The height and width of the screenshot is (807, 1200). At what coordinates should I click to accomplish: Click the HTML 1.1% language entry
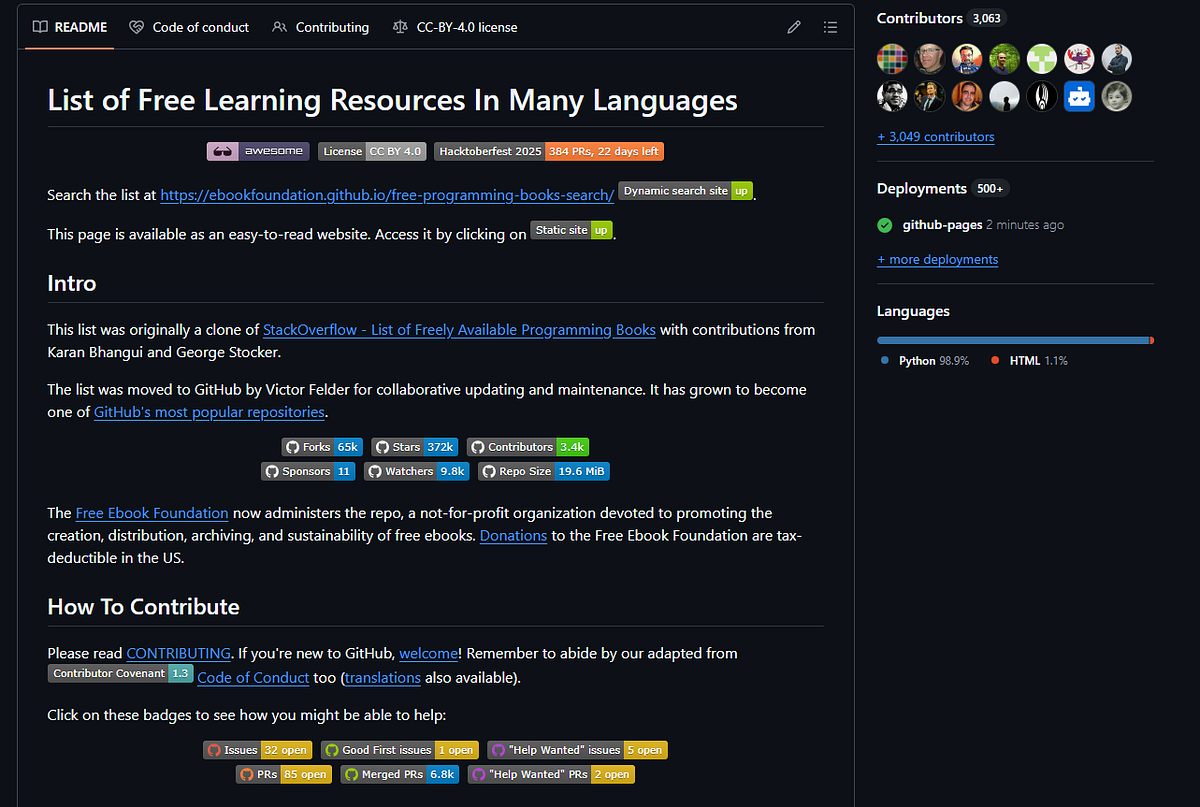click(x=1030, y=360)
